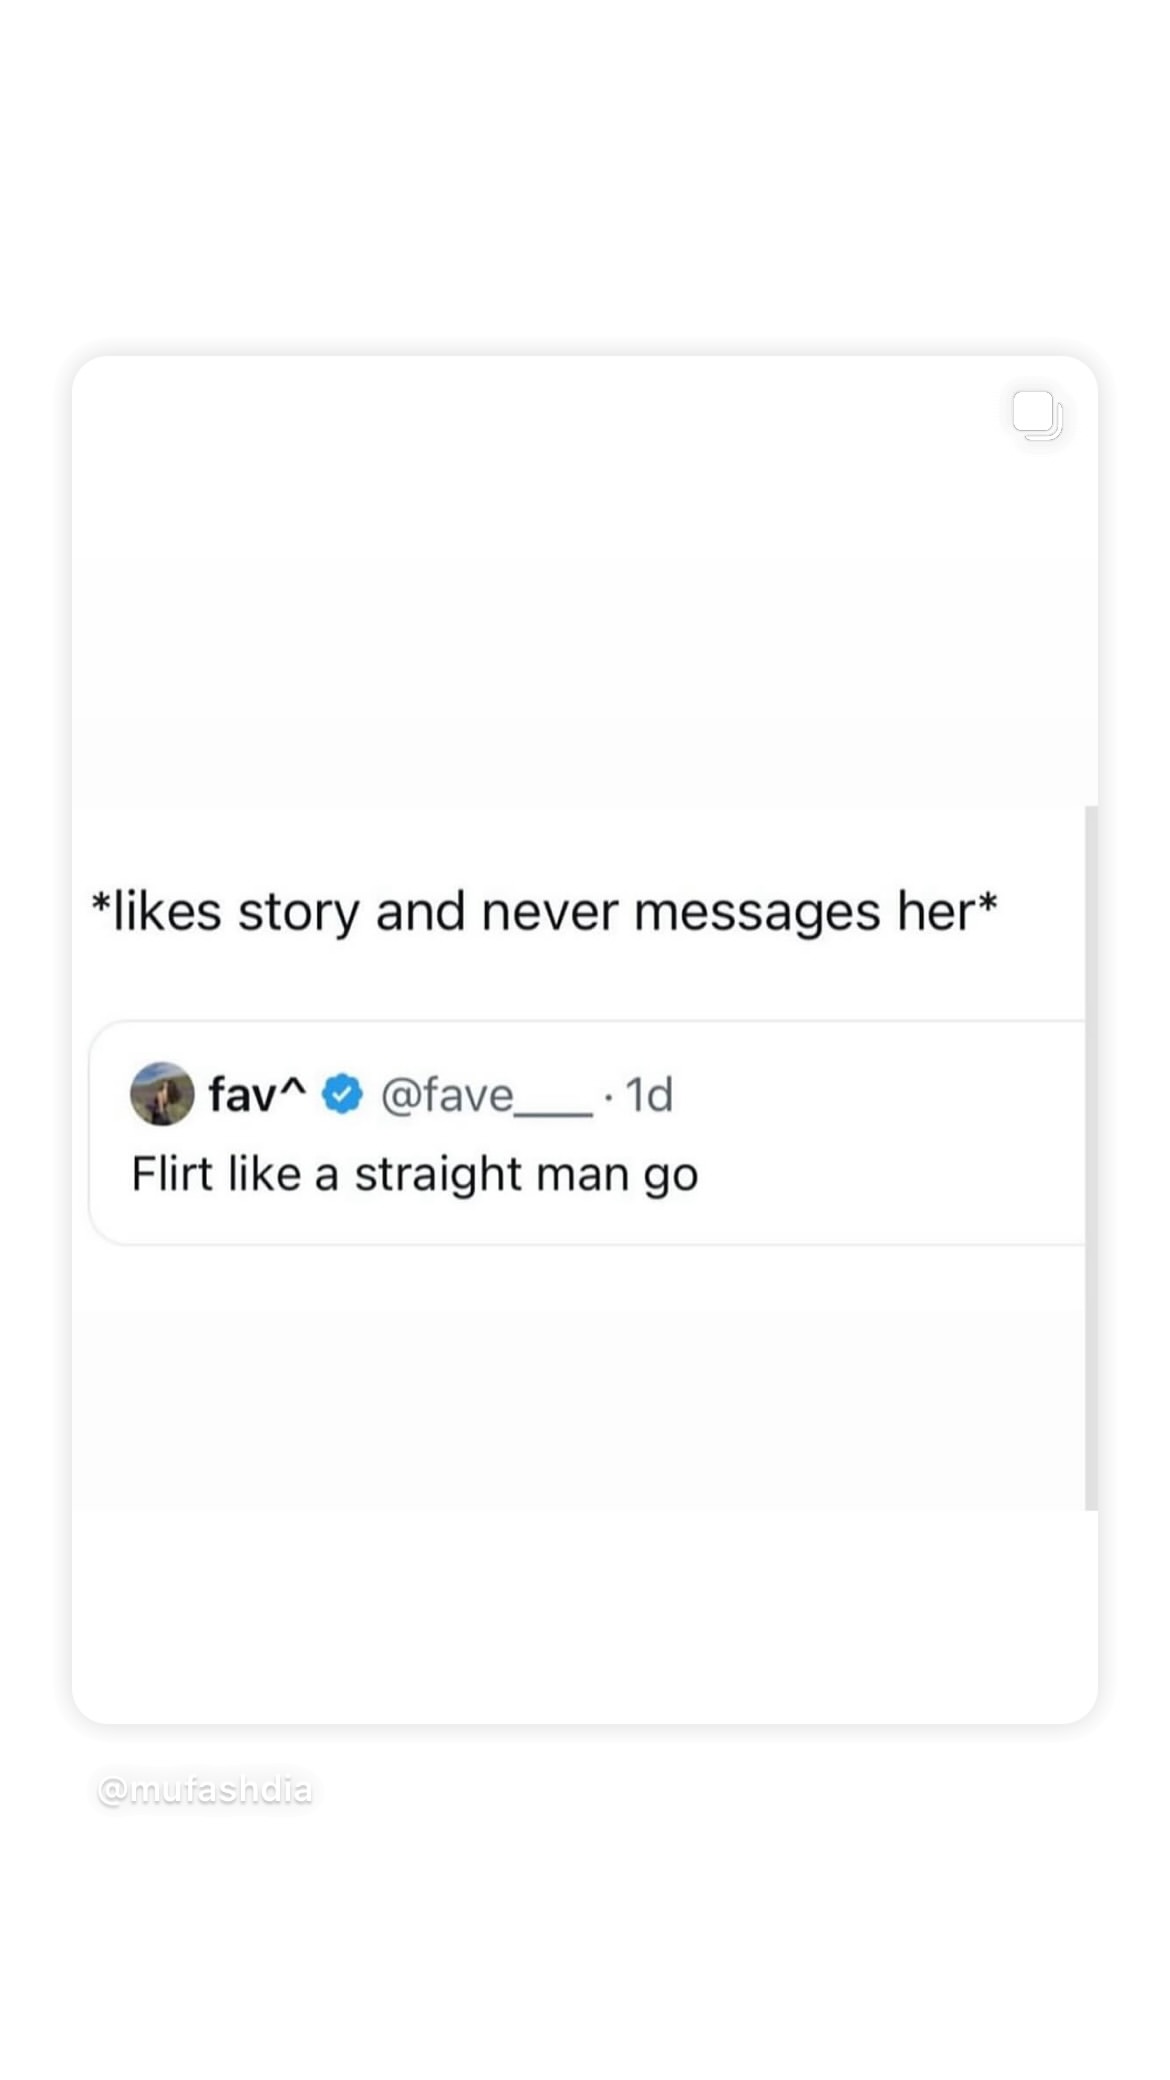Image resolution: width=1170 pixels, height=2080 pixels.
Task: Tap the blank lower area of shared post
Action: point(585,1500)
